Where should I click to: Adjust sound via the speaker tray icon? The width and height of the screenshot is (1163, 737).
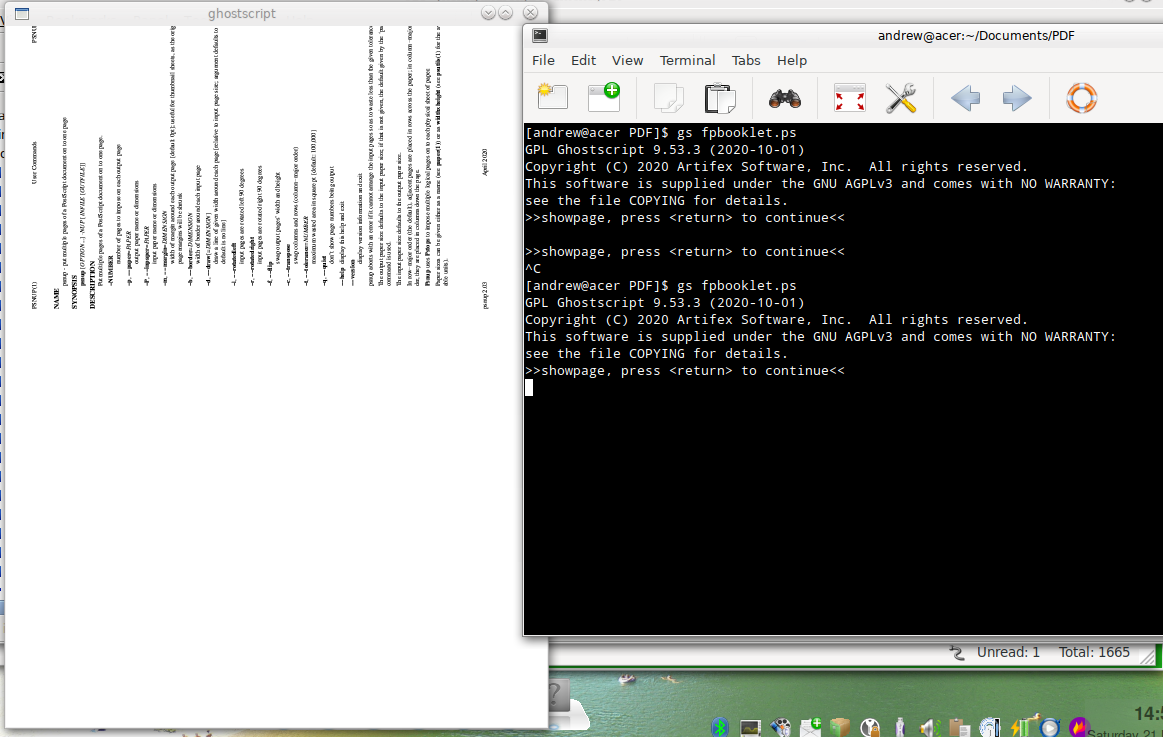929,726
